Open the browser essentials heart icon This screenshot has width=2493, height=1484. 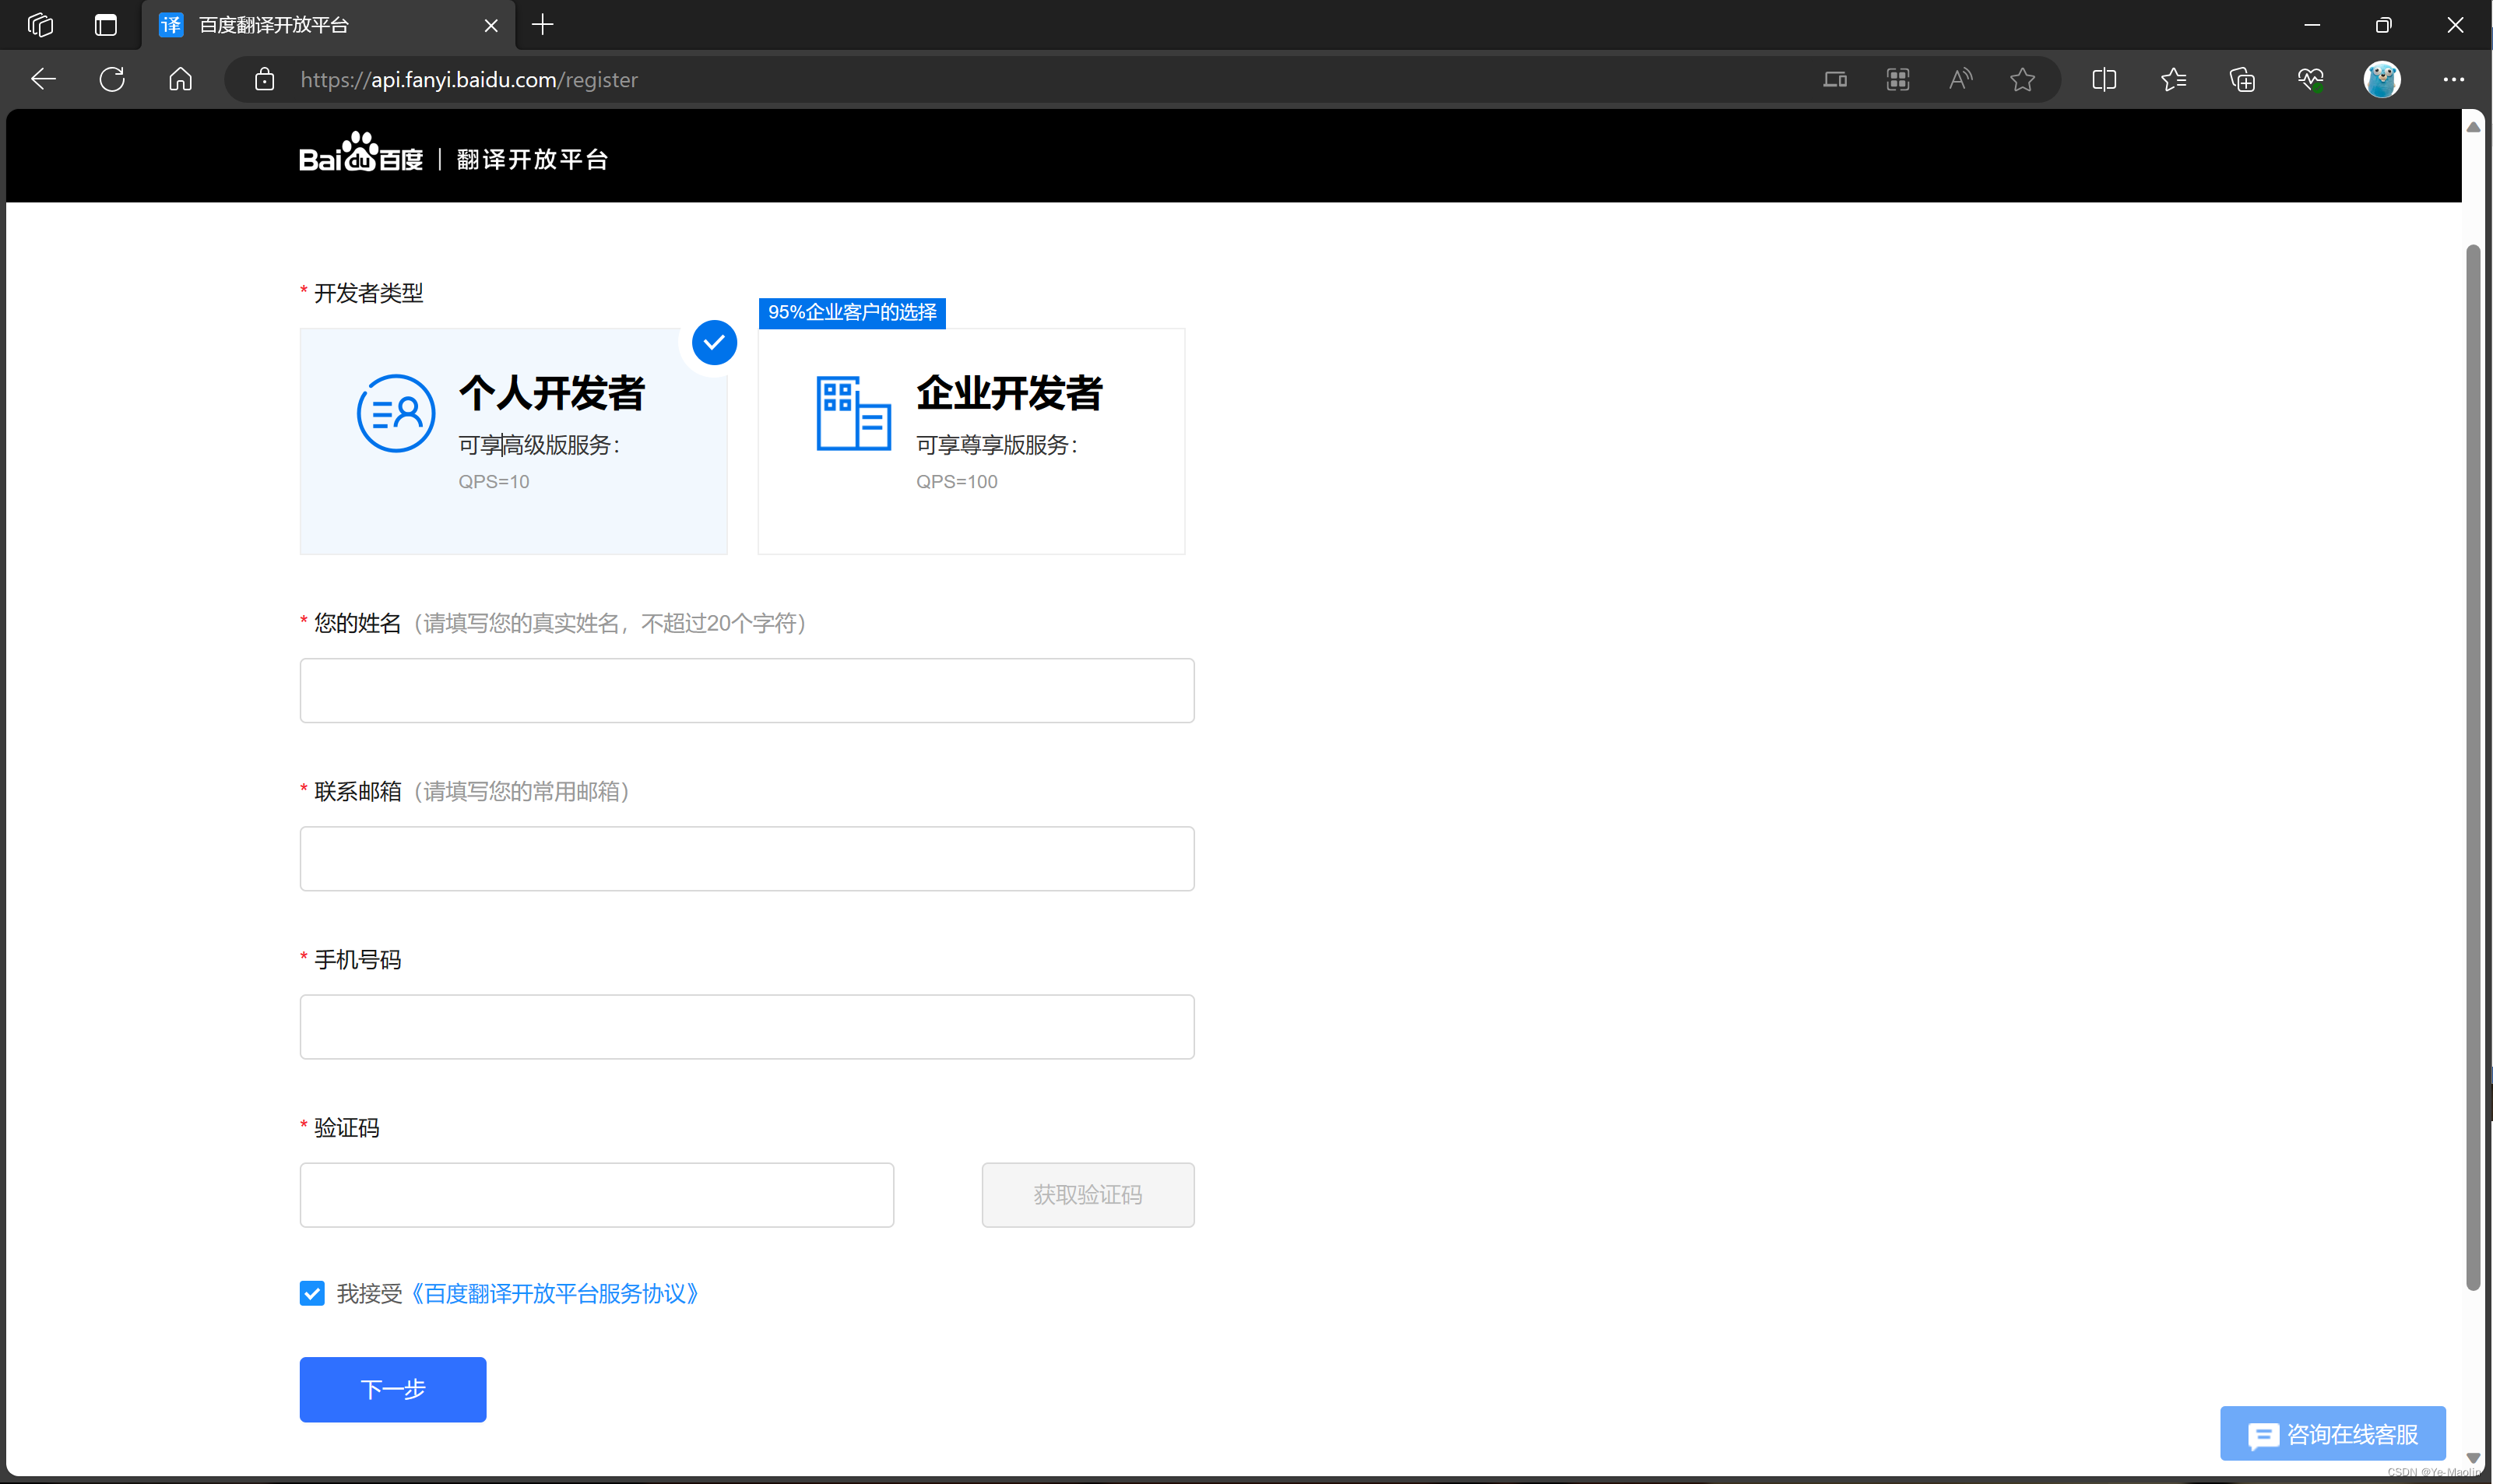[x=2310, y=79]
